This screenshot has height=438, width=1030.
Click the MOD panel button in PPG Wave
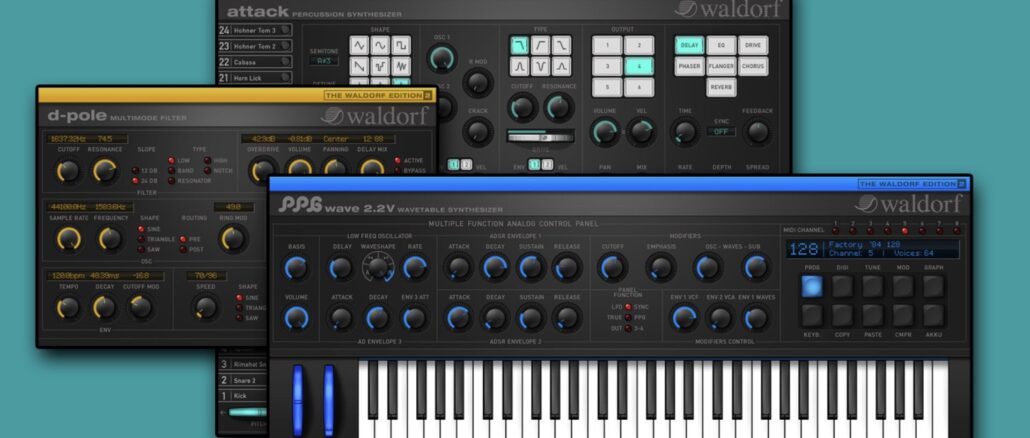[903, 286]
